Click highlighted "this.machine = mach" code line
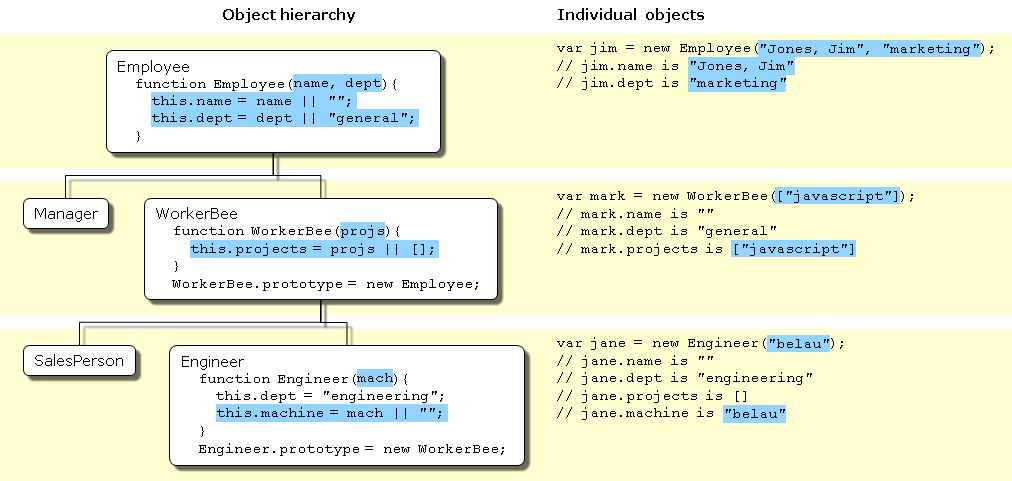This screenshot has height=481, width=1012. tap(331, 413)
